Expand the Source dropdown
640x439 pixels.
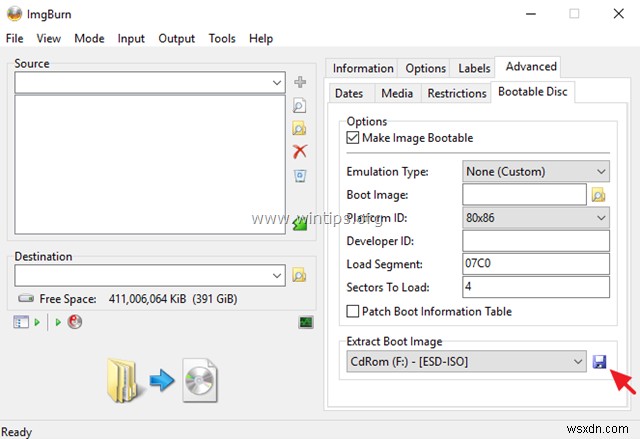coord(277,83)
